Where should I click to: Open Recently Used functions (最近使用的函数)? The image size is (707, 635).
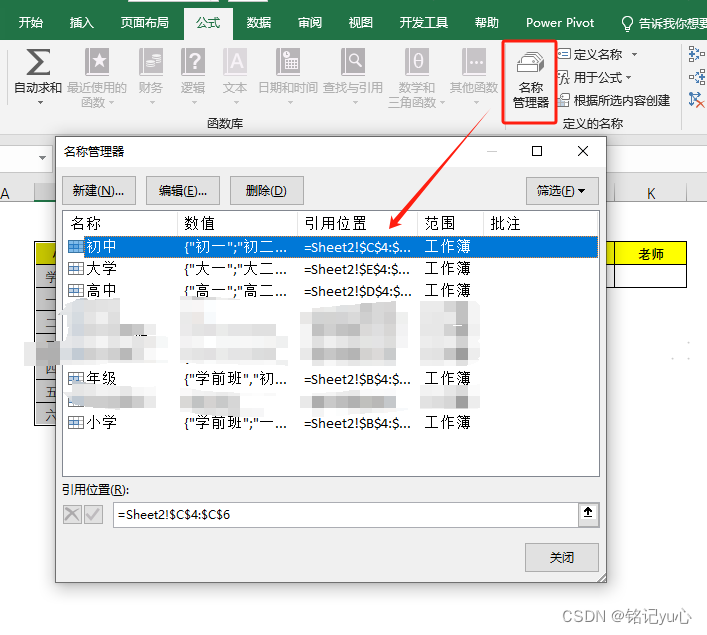[x=97, y=78]
